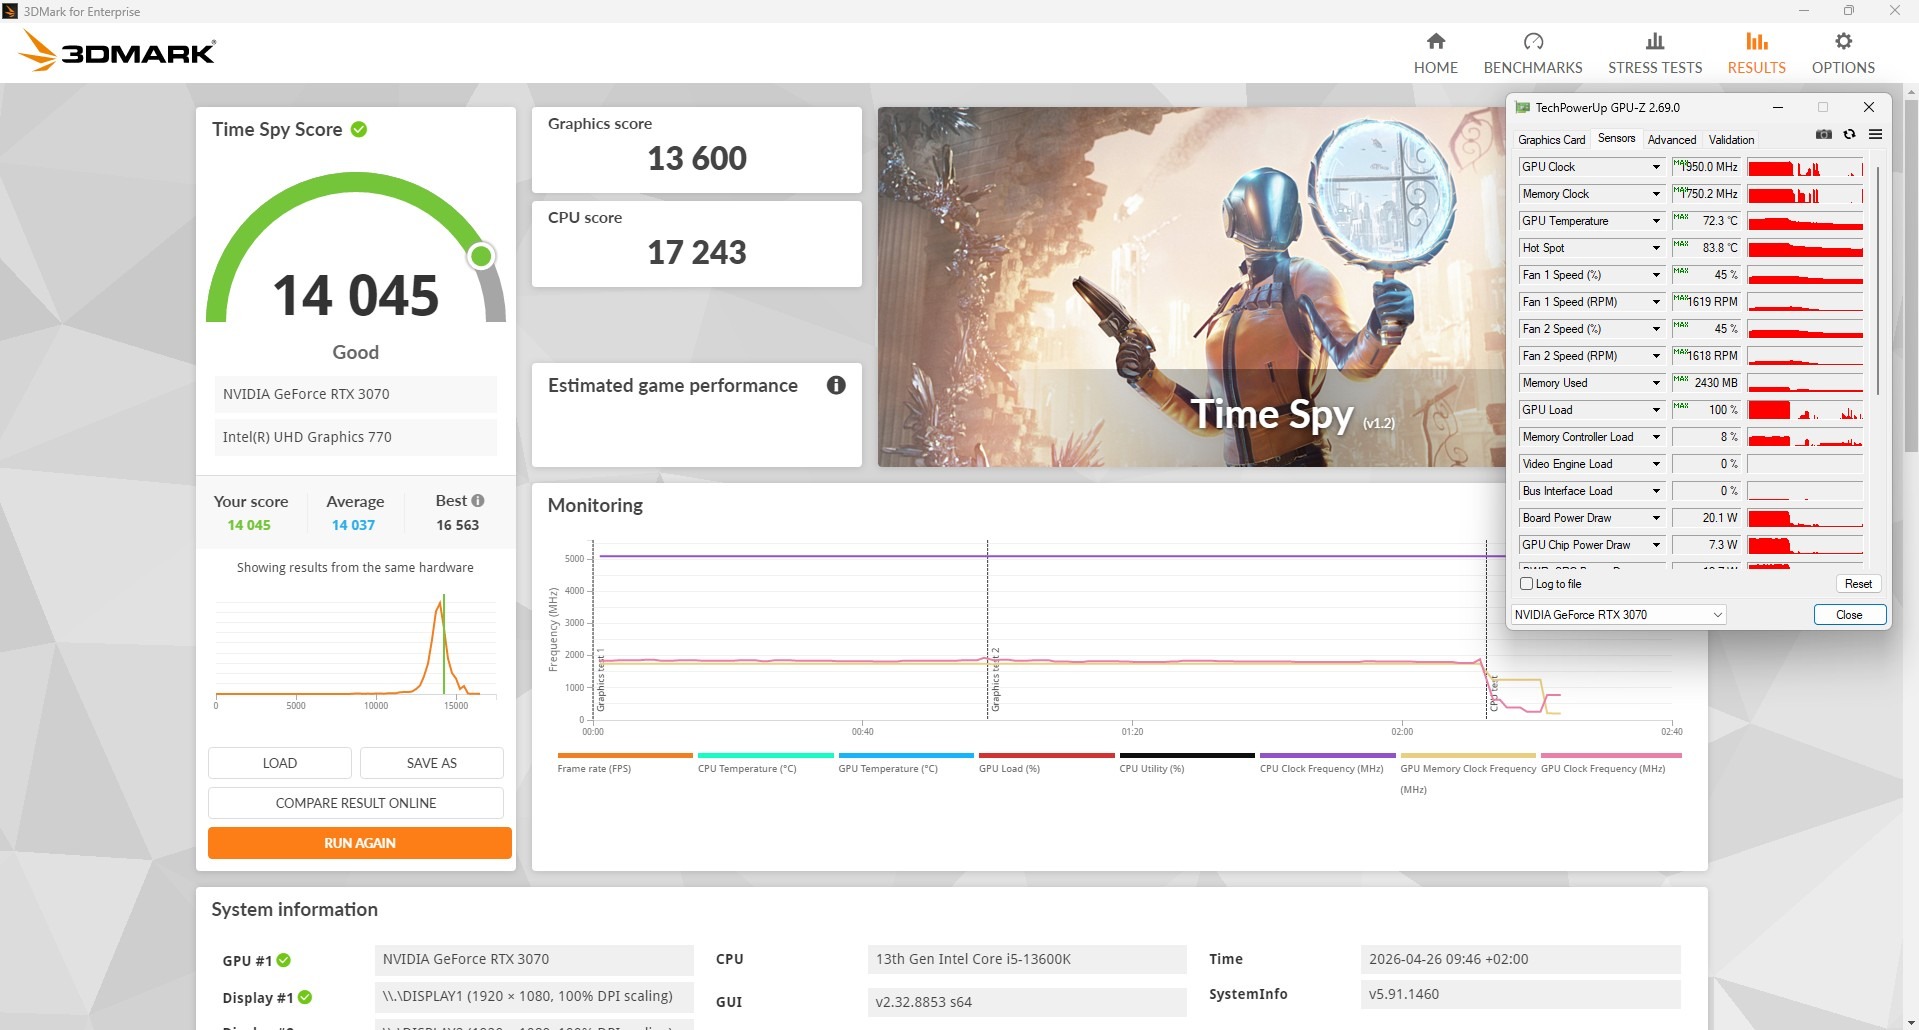This screenshot has width=1919, height=1030.
Task: Open the GPU-Z hamburger menu
Action: (x=1875, y=135)
